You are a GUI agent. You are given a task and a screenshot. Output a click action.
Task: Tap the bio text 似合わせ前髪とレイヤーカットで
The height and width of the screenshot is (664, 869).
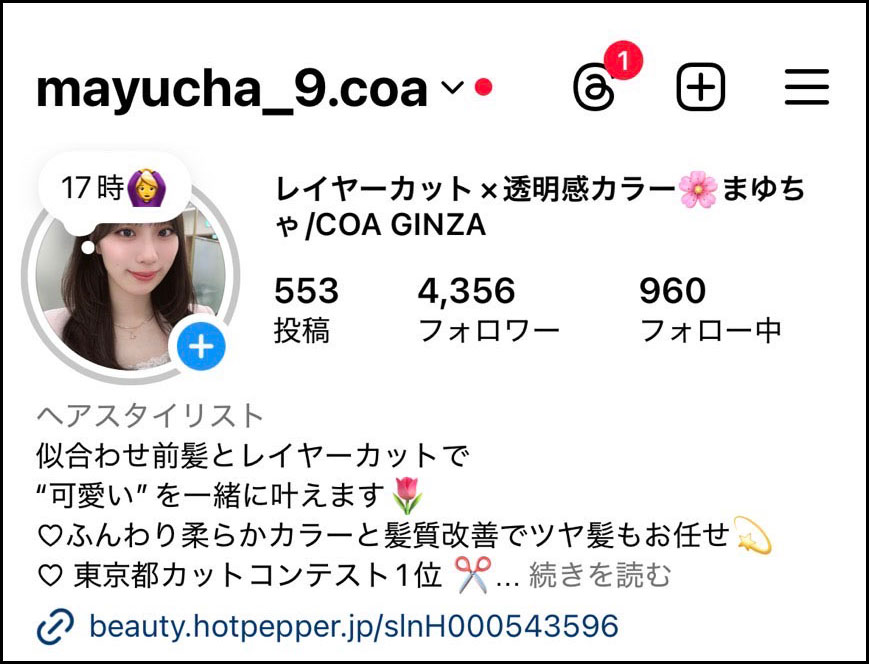click(253, 456)
